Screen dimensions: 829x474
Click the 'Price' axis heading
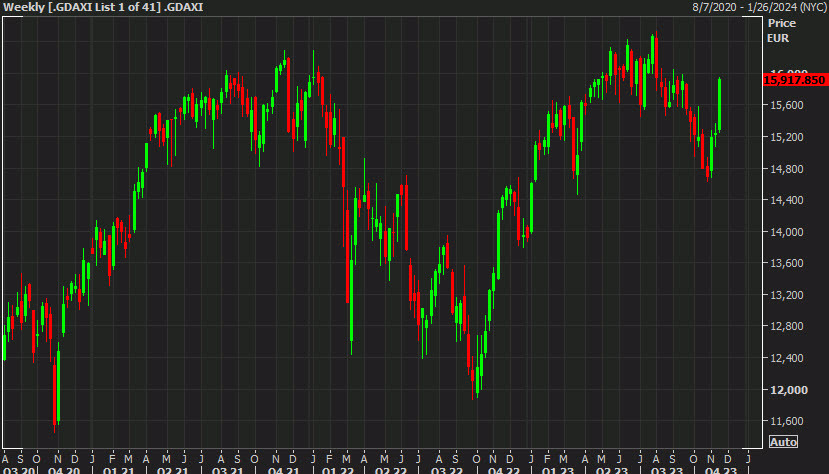(781, 23)
